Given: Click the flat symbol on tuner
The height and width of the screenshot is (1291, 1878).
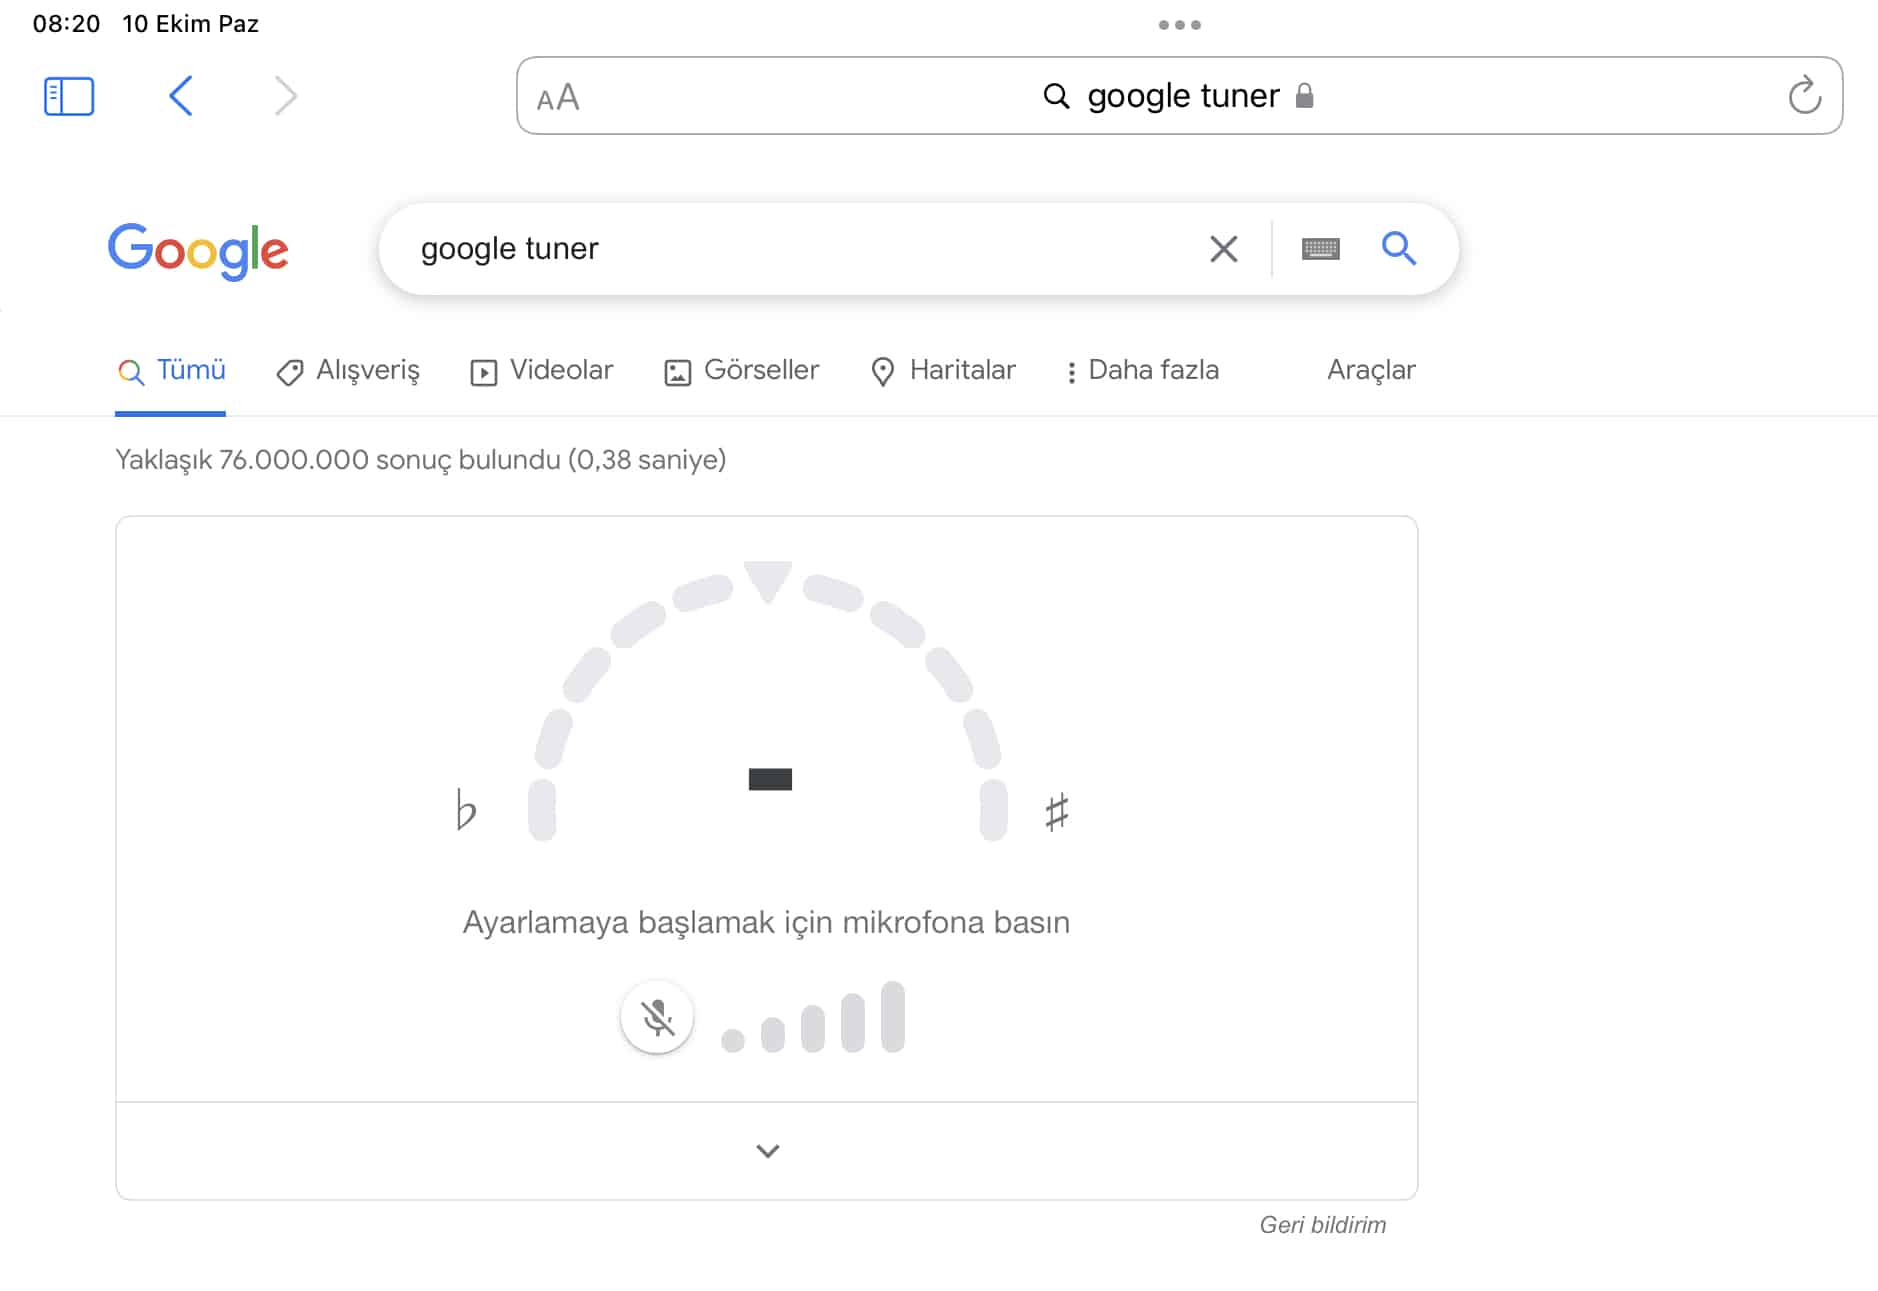Looking at the screenshot, I should point(465,809).
